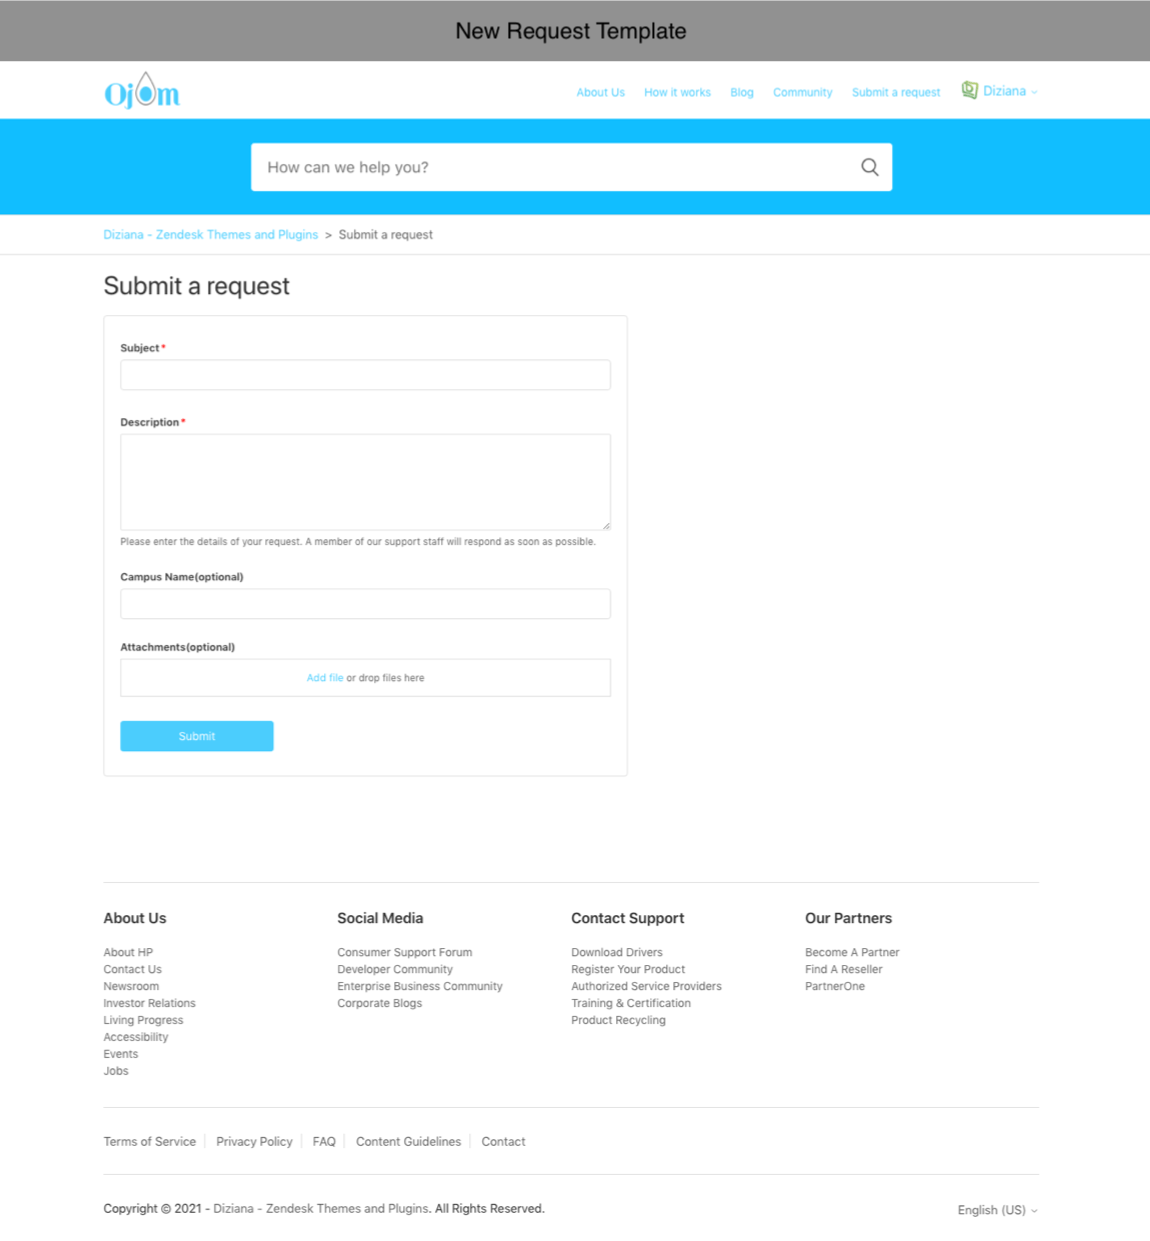Click into the Description text area
Viewport: 1150px width, 1241px height.
click(365, 481)
